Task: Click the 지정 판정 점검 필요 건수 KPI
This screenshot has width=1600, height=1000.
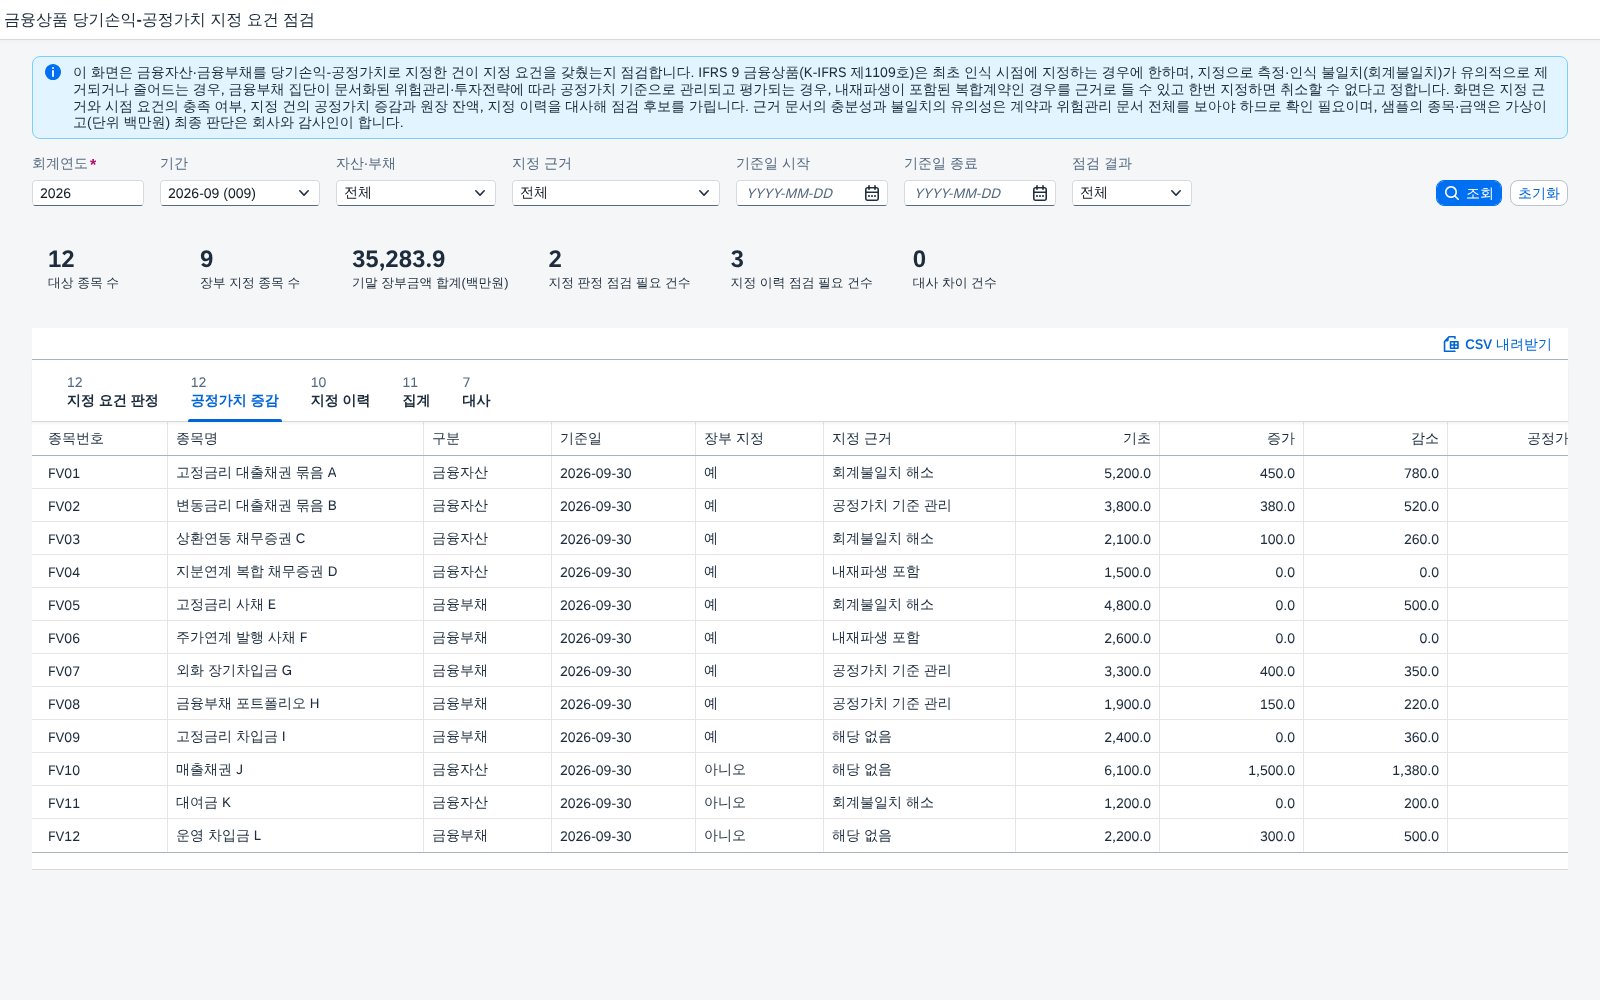Action: (x=619, y=269)
